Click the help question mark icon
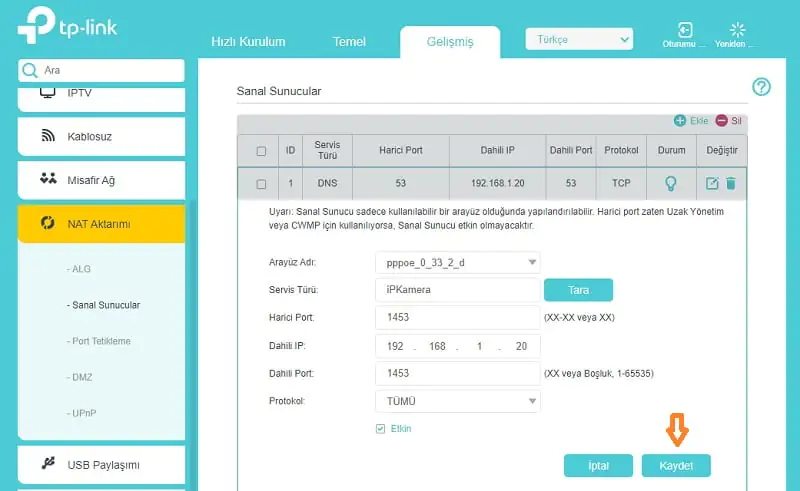Image resolution: width=800 pixels, height=491 pixels. tap(761, 88)
